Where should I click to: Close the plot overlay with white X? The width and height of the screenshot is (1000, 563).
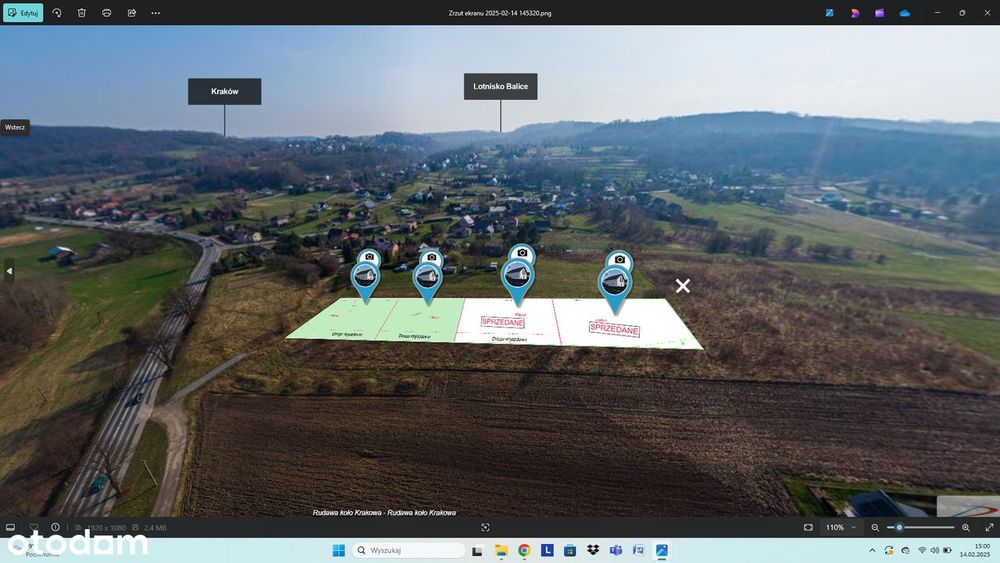(682, 286)
